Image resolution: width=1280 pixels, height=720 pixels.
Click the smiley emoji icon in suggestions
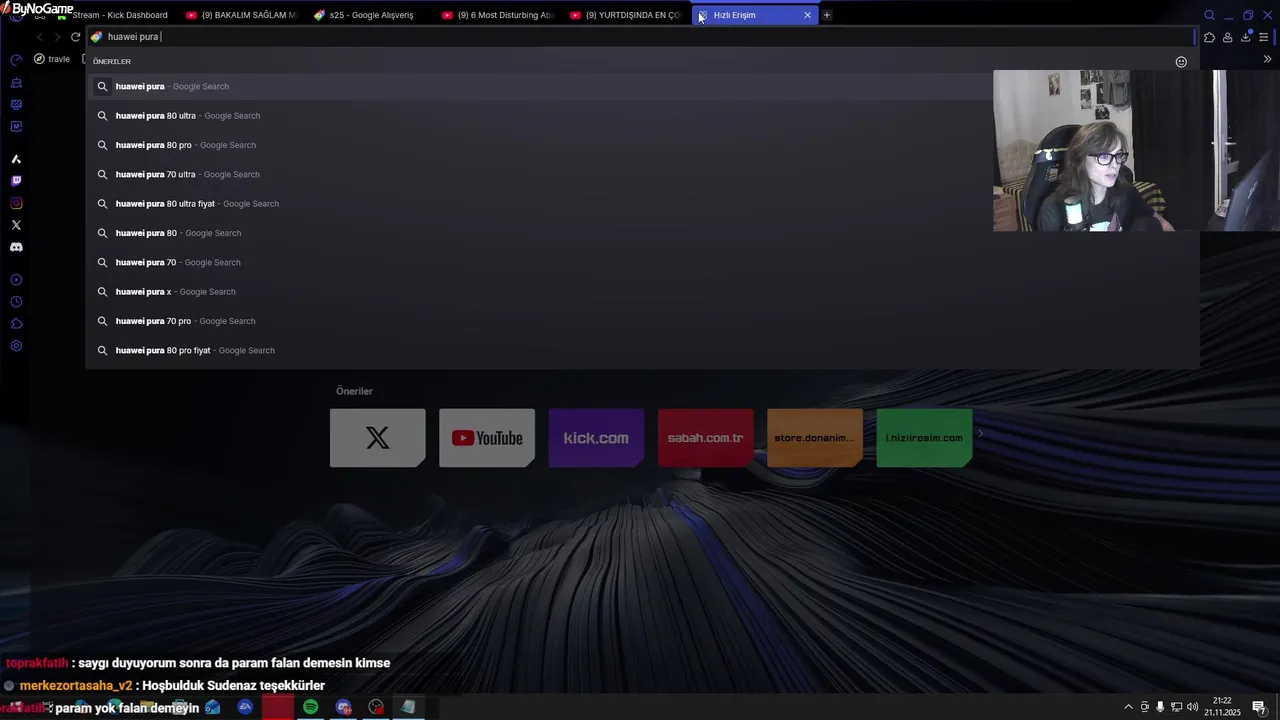1181,62
